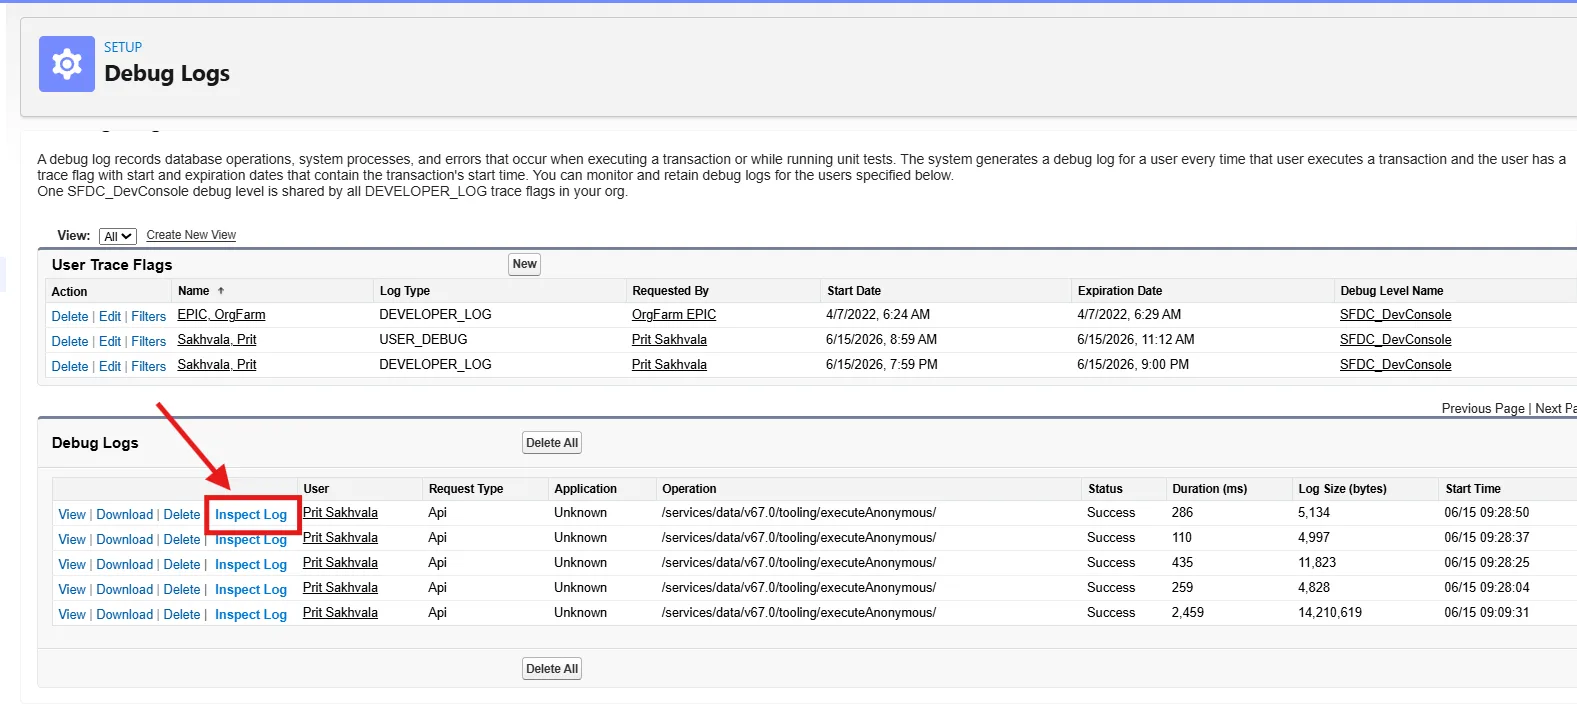
Task: Open Prit Sakhvala requester in USER_DEBUG row
Action: click(669, 339)
